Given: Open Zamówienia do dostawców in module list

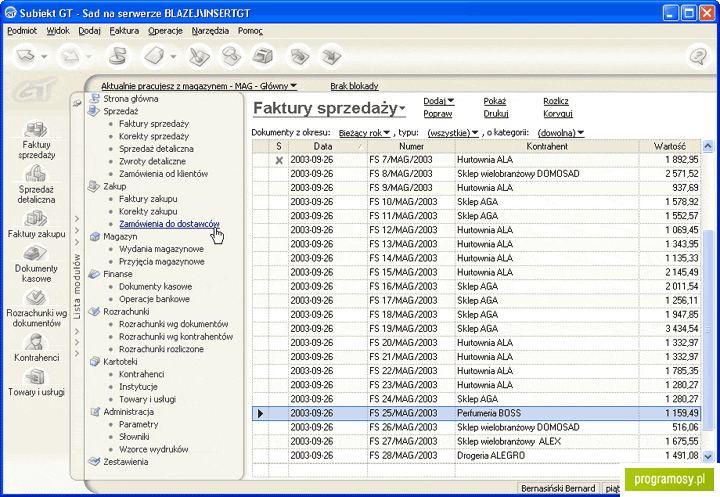Looking at the screenshot, I should (169, 224).
